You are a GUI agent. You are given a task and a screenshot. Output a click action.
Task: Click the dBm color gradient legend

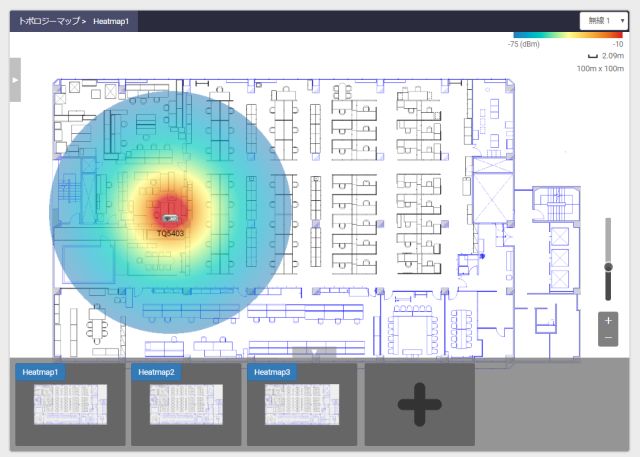568,35
